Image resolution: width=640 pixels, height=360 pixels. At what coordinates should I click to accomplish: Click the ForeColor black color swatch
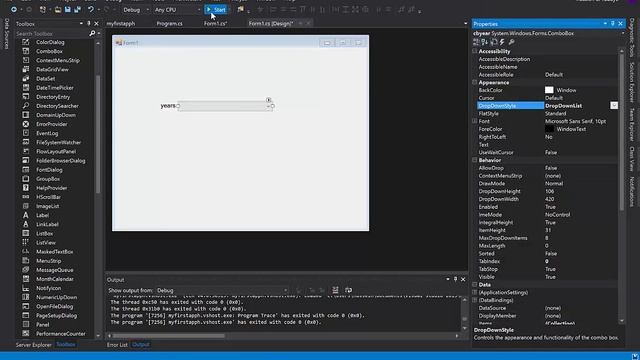point(549,129)
